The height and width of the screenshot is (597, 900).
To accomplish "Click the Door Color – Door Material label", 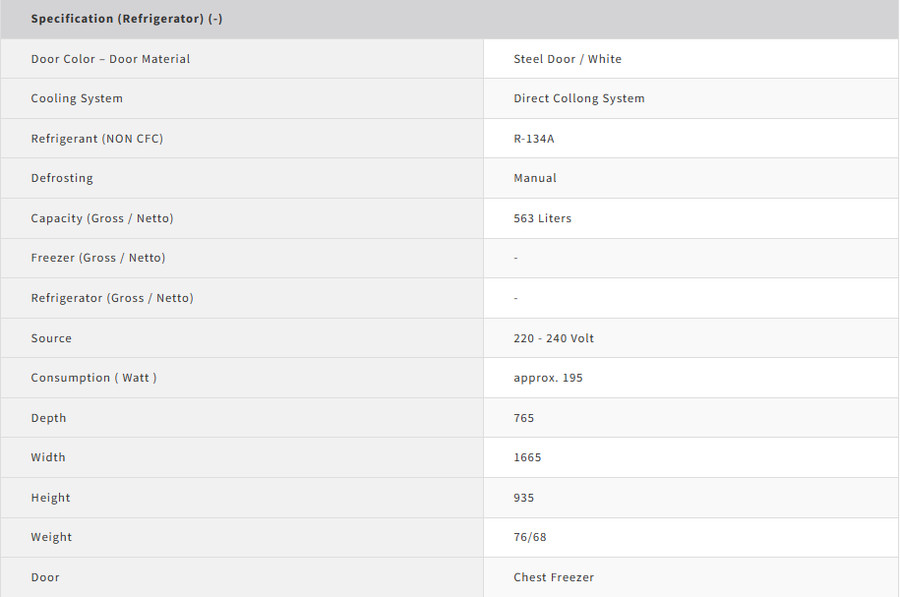I will pos(110,59).
